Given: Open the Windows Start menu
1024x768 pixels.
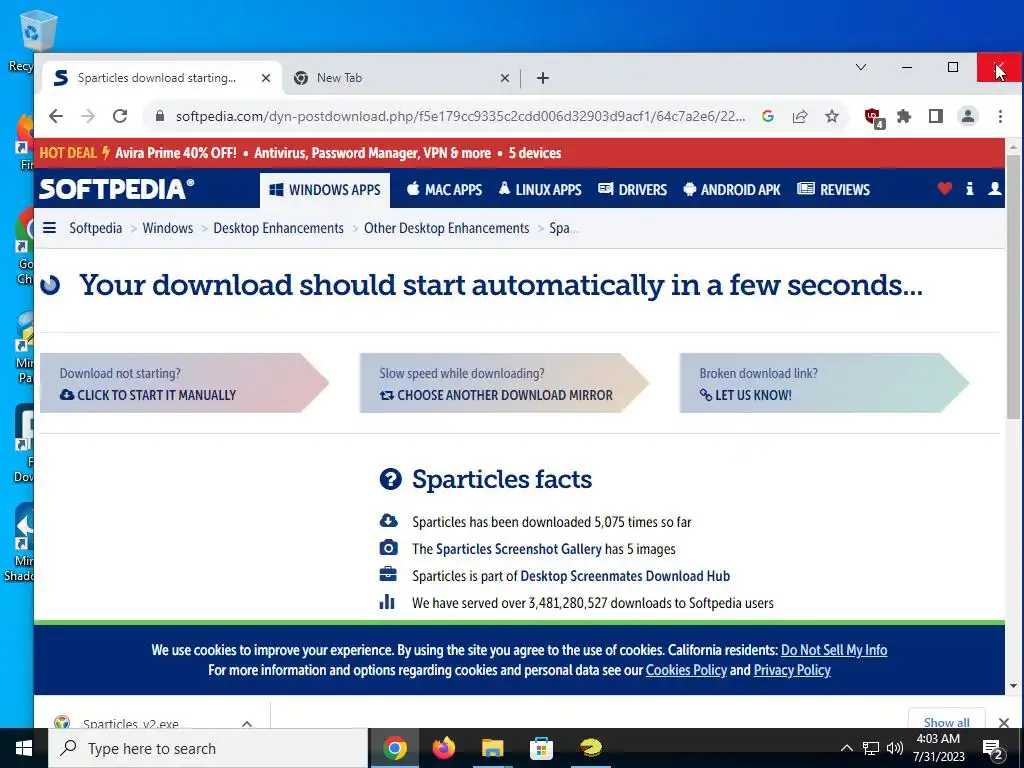Looking at the screenshot, I should click(x=24, y=748).
